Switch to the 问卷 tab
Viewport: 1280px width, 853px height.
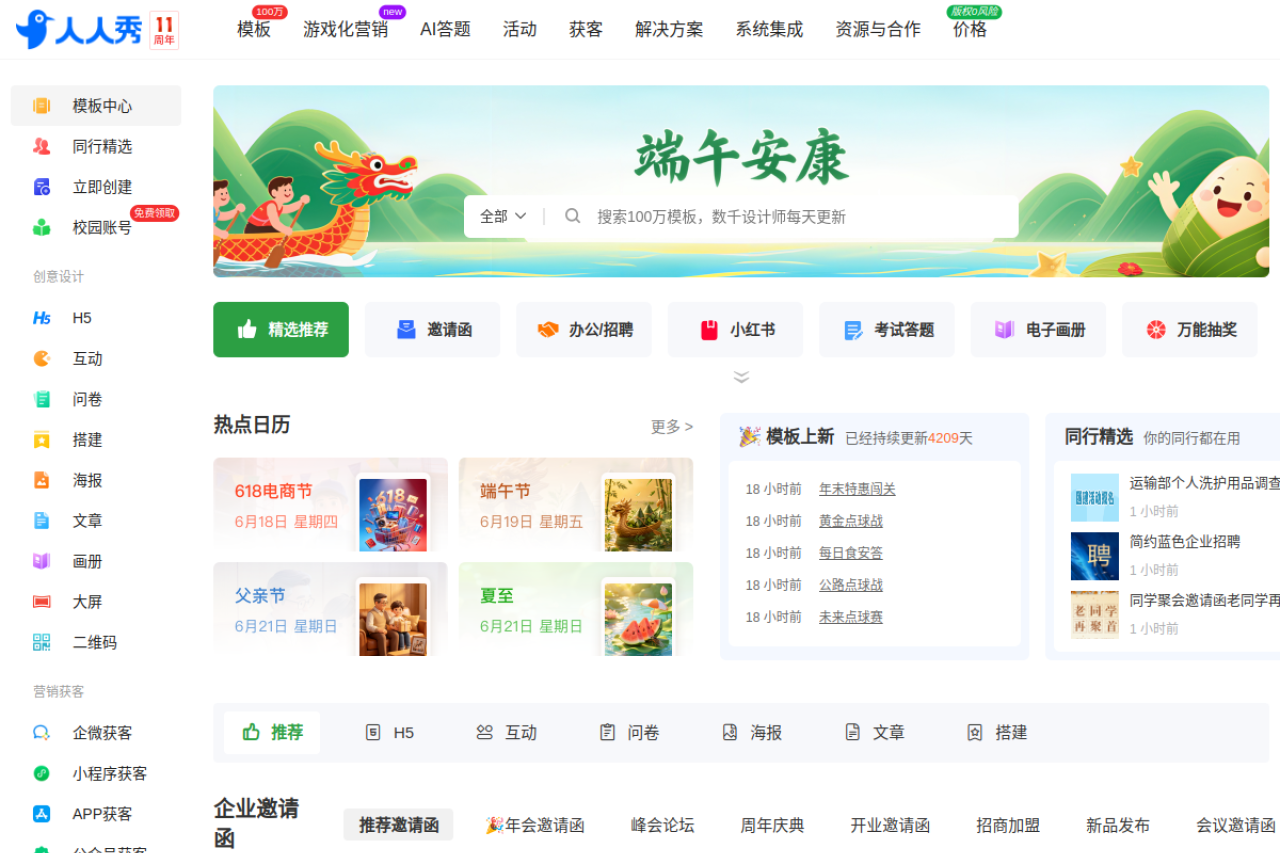click(629, 733)
